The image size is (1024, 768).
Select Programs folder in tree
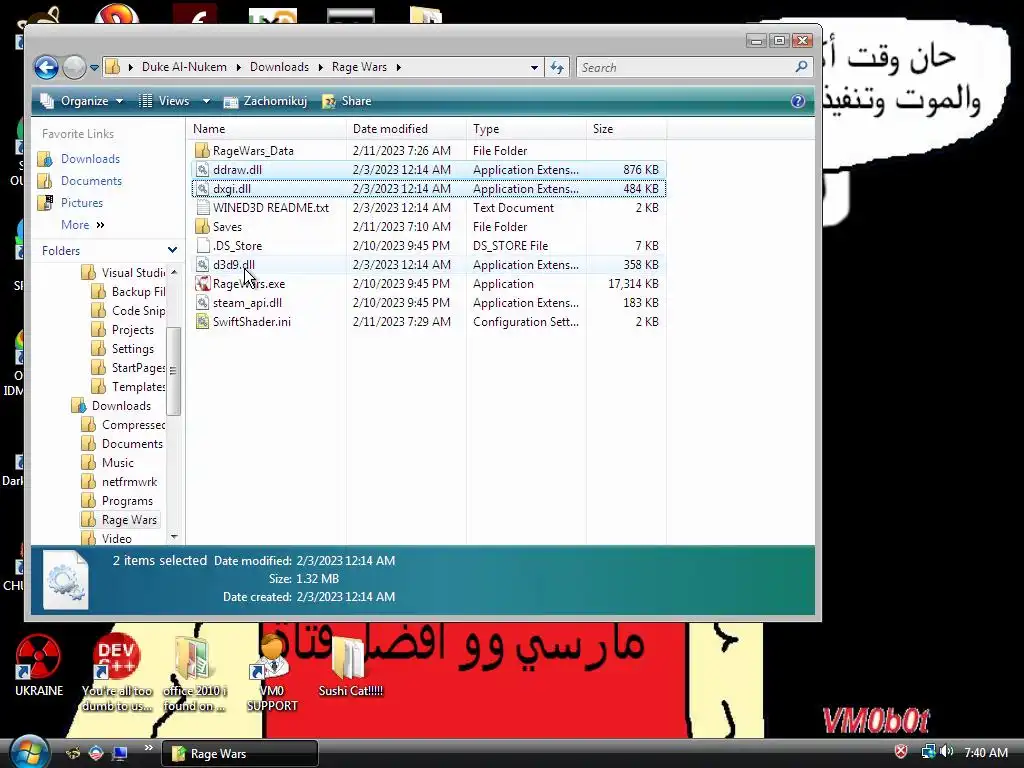[118, 500]
